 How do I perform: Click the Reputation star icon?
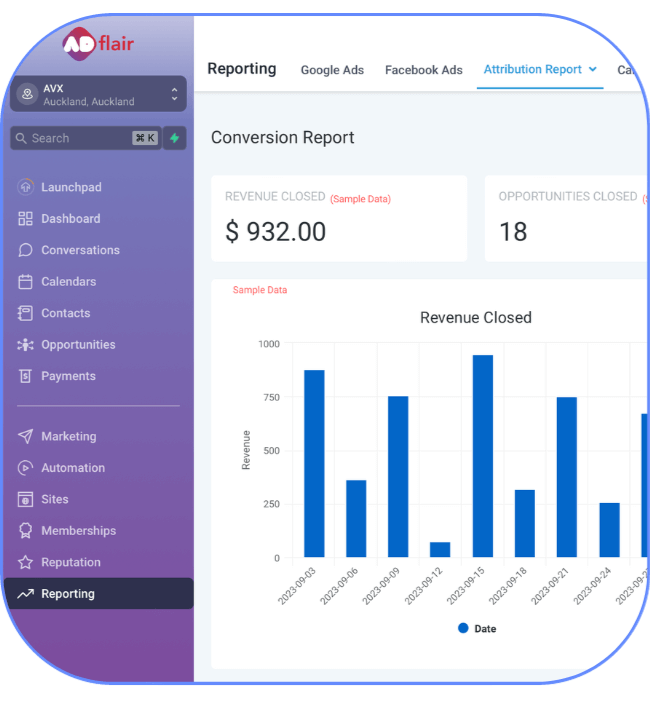coord(25,562)
